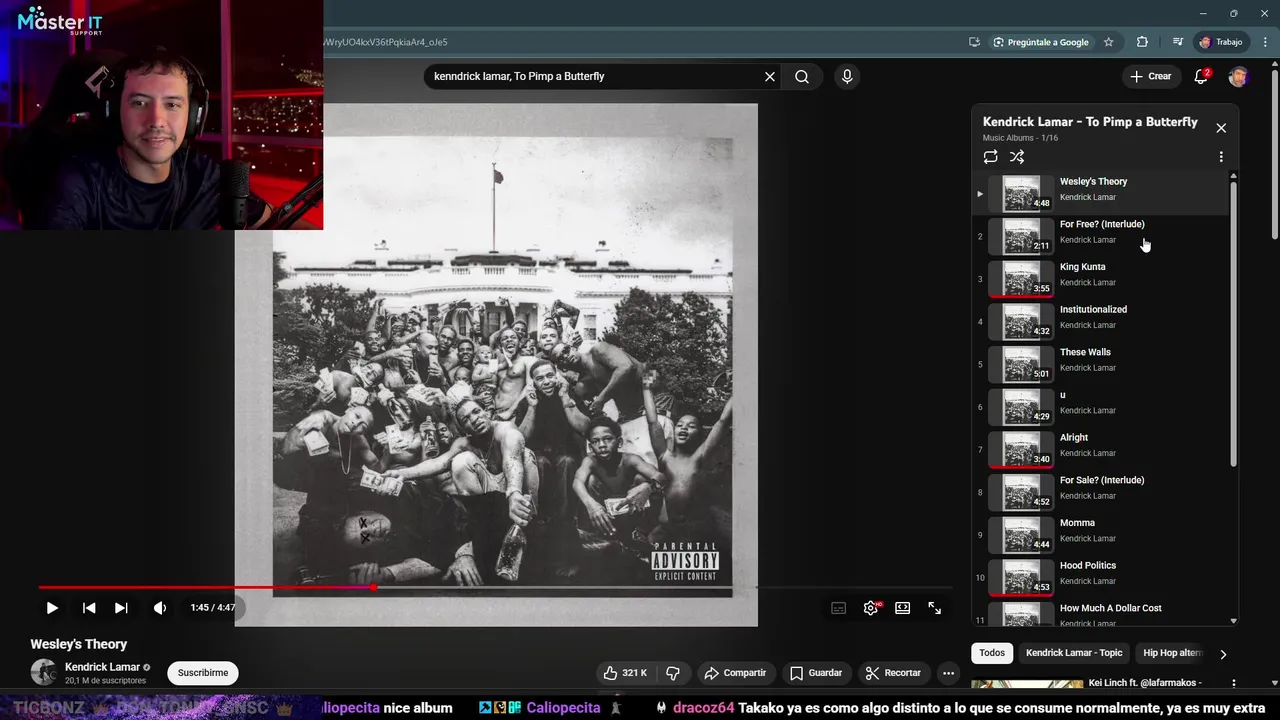Image resolution: width=1280 pixels, height=720 pixels.
Task: Play Institutionalized from playlist
Action: pos(1100,321)
